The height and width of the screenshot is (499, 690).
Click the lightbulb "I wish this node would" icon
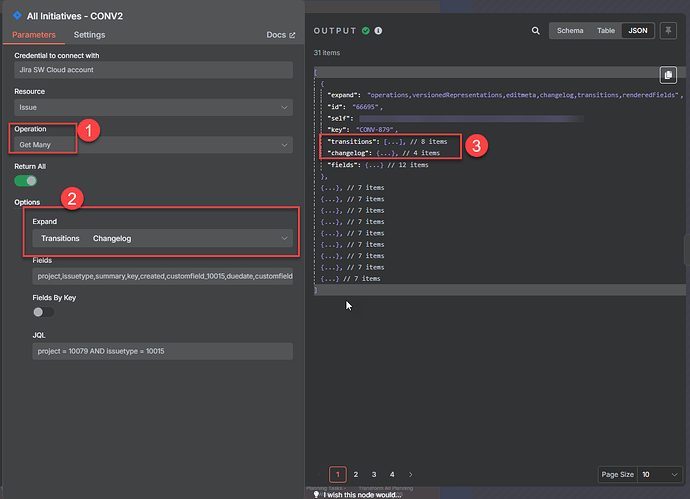coord(316,495)
